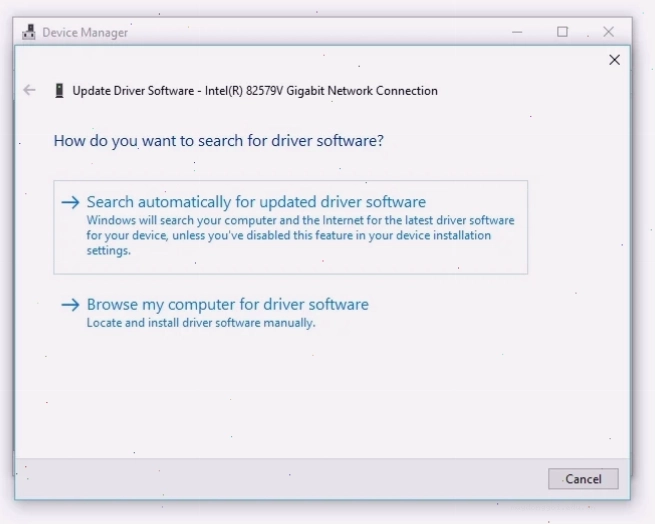Click the 'How do you want to search' heading
This screenshot has height=524, width=655.
tap(218, 141)
